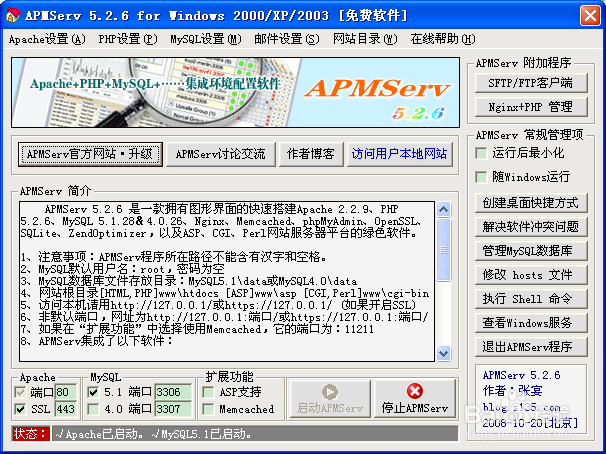Click the APMServ 简介 text area

tap(227, 281)
